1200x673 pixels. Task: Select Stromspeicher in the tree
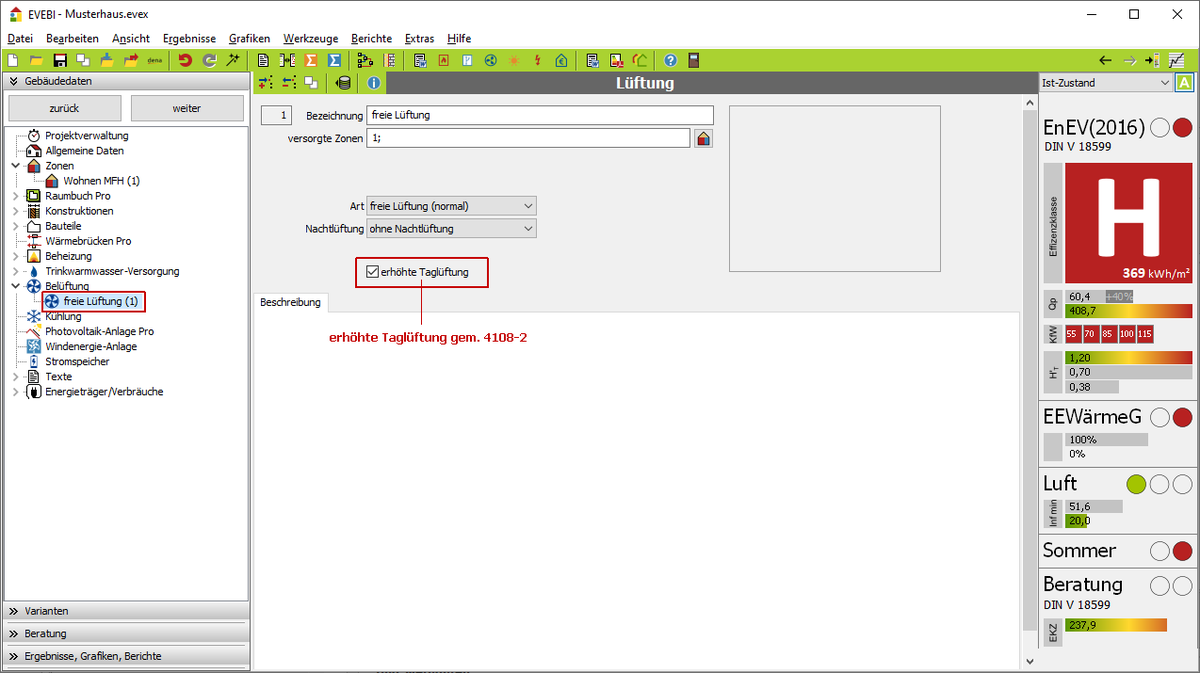click(x=77, y=361)
